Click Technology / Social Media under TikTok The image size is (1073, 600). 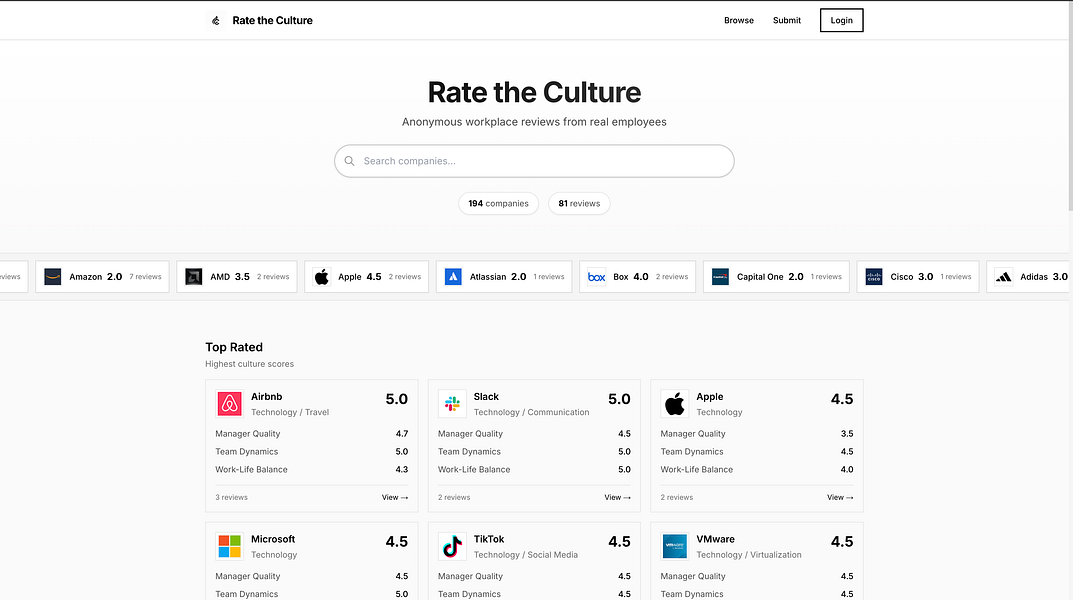click(526, 555)
